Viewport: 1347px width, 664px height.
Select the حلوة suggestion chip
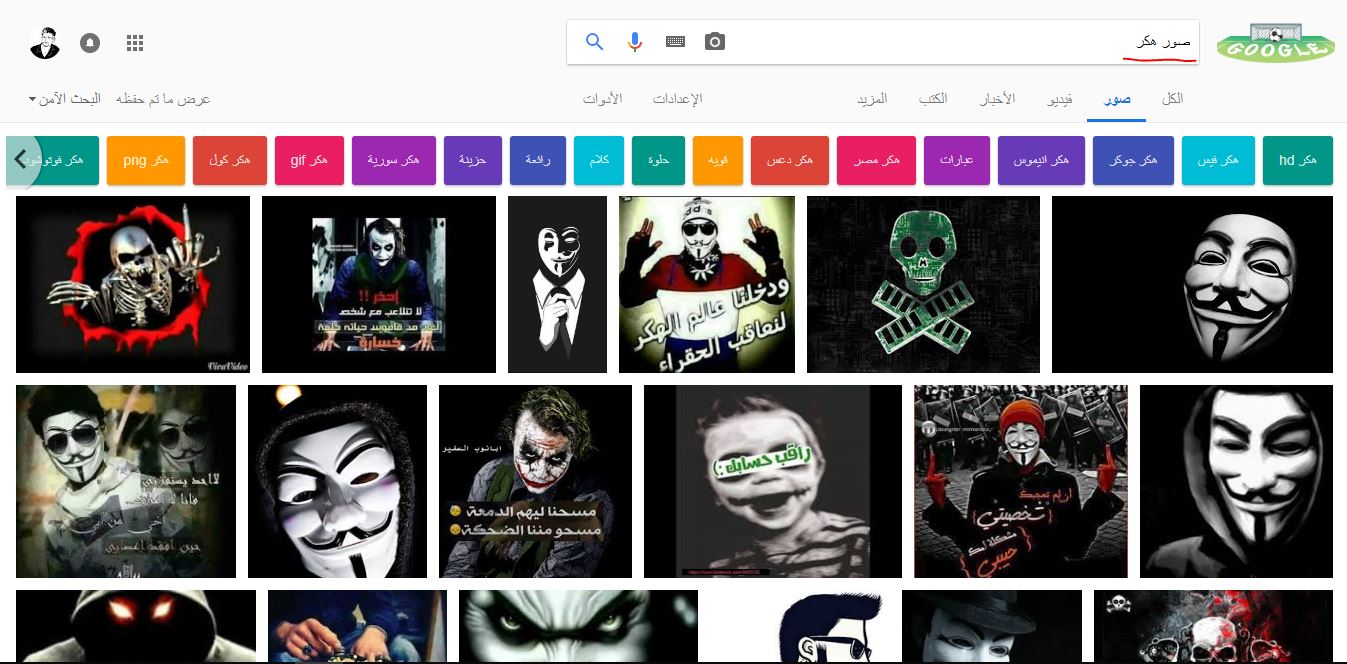click(x=658, y=161)
